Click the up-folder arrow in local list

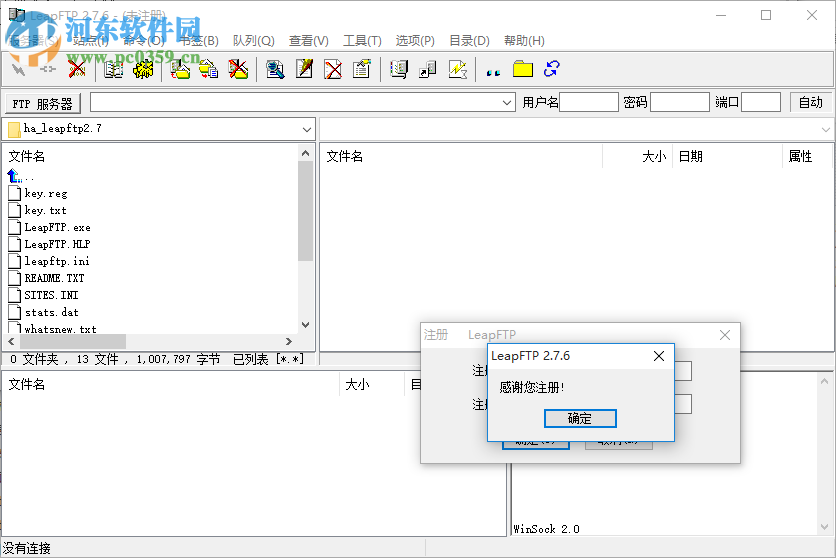[x=15, y=176]
